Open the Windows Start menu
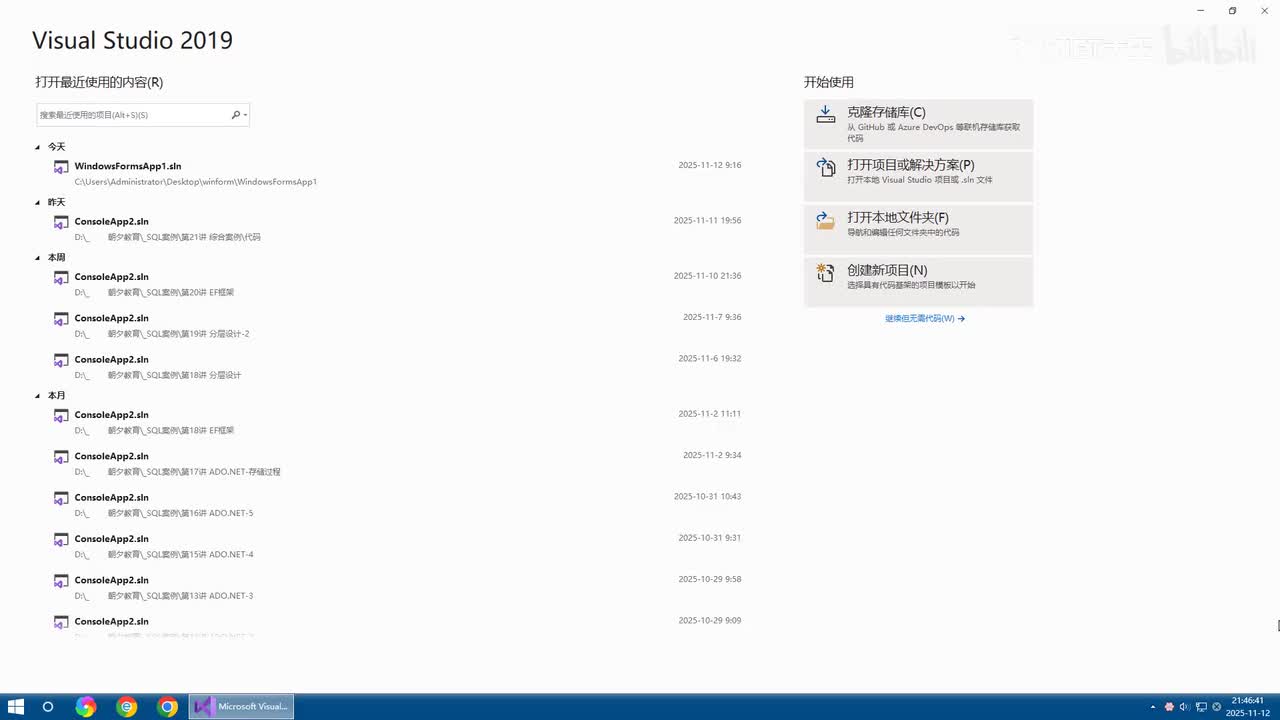This screenshot has width=1280, height=720. (x=16, y=707)
